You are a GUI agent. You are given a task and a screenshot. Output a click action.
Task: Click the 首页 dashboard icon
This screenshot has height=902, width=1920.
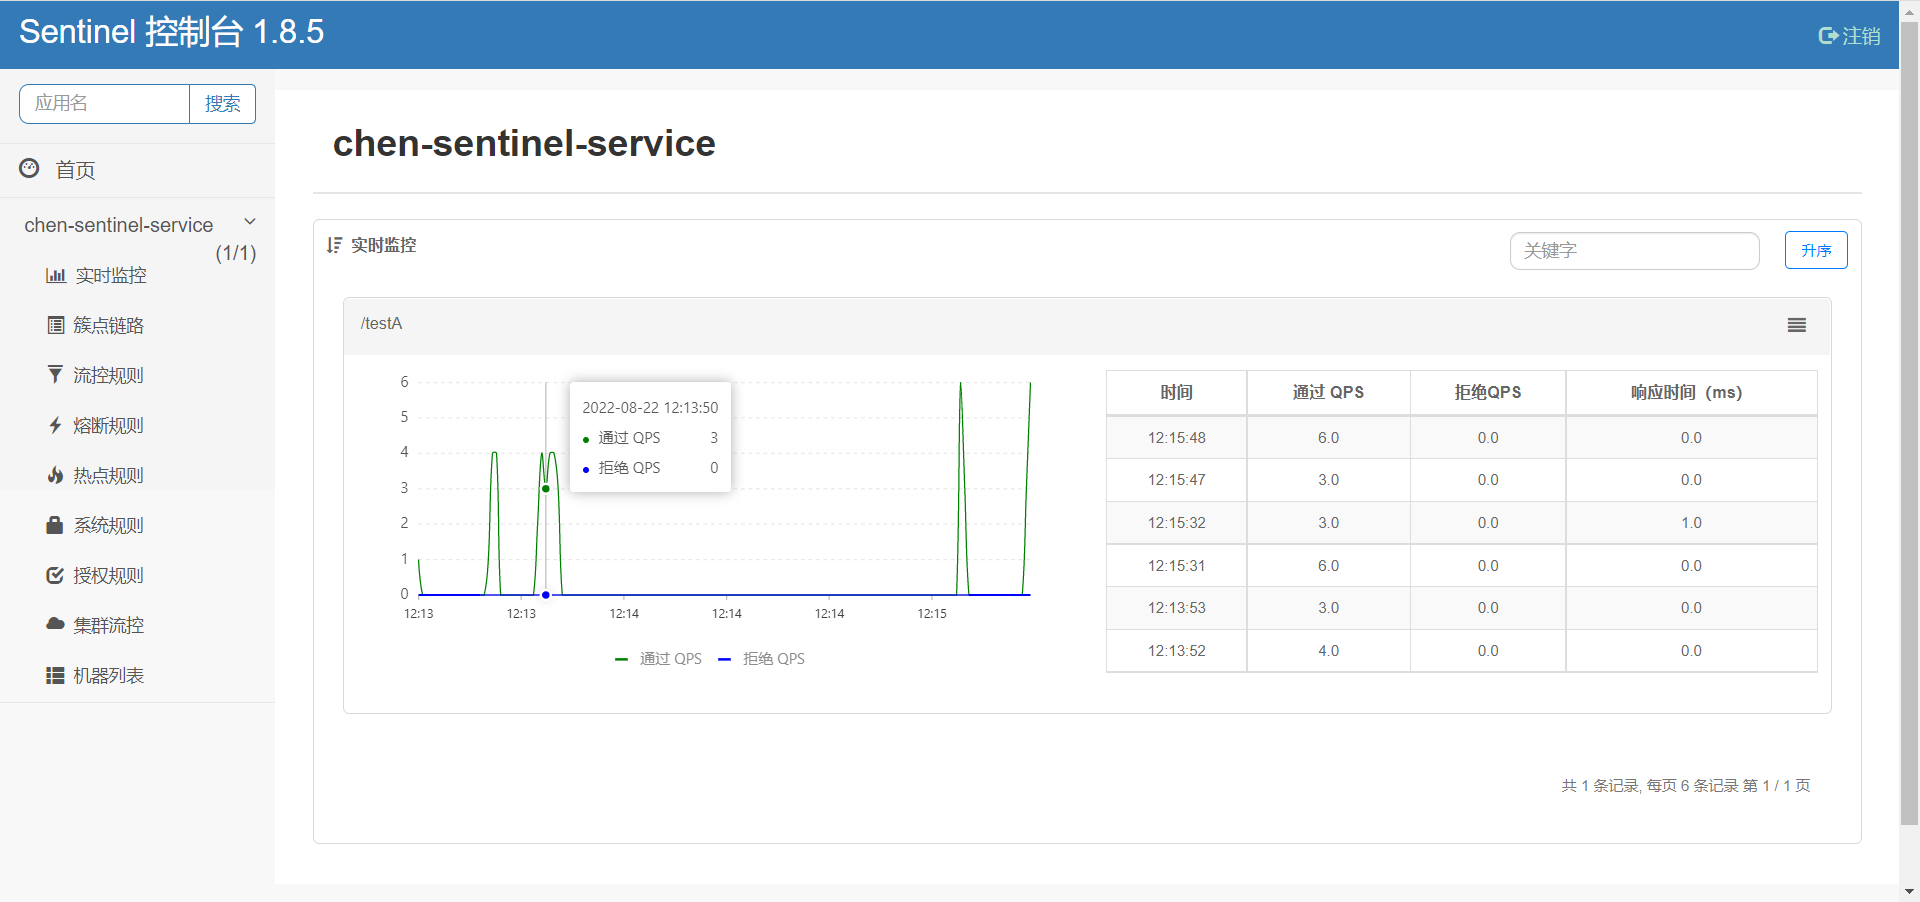point(30,168)
